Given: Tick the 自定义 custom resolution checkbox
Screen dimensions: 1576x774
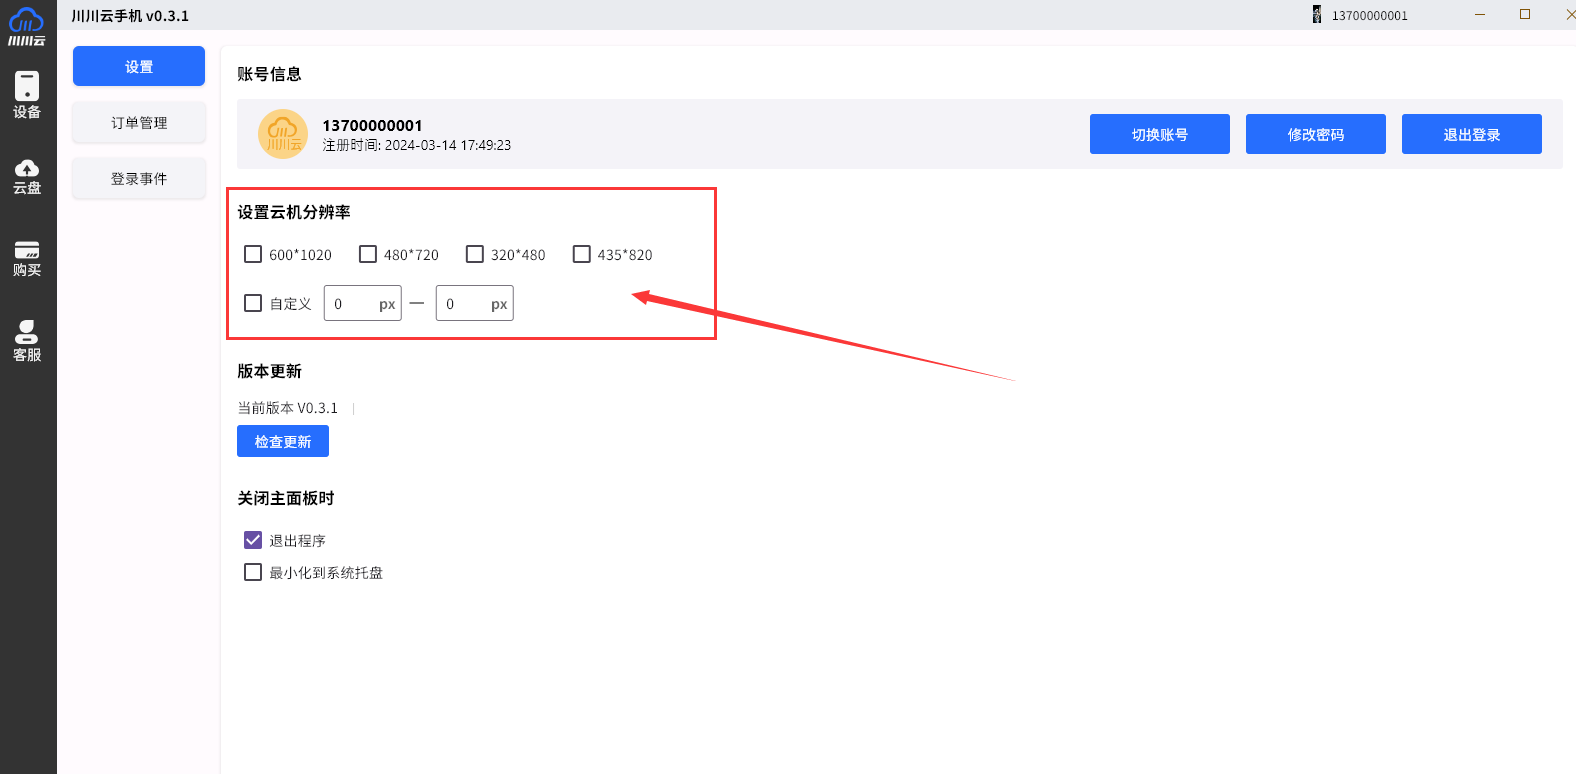Looking at the screenshot, I should point(253,303).
